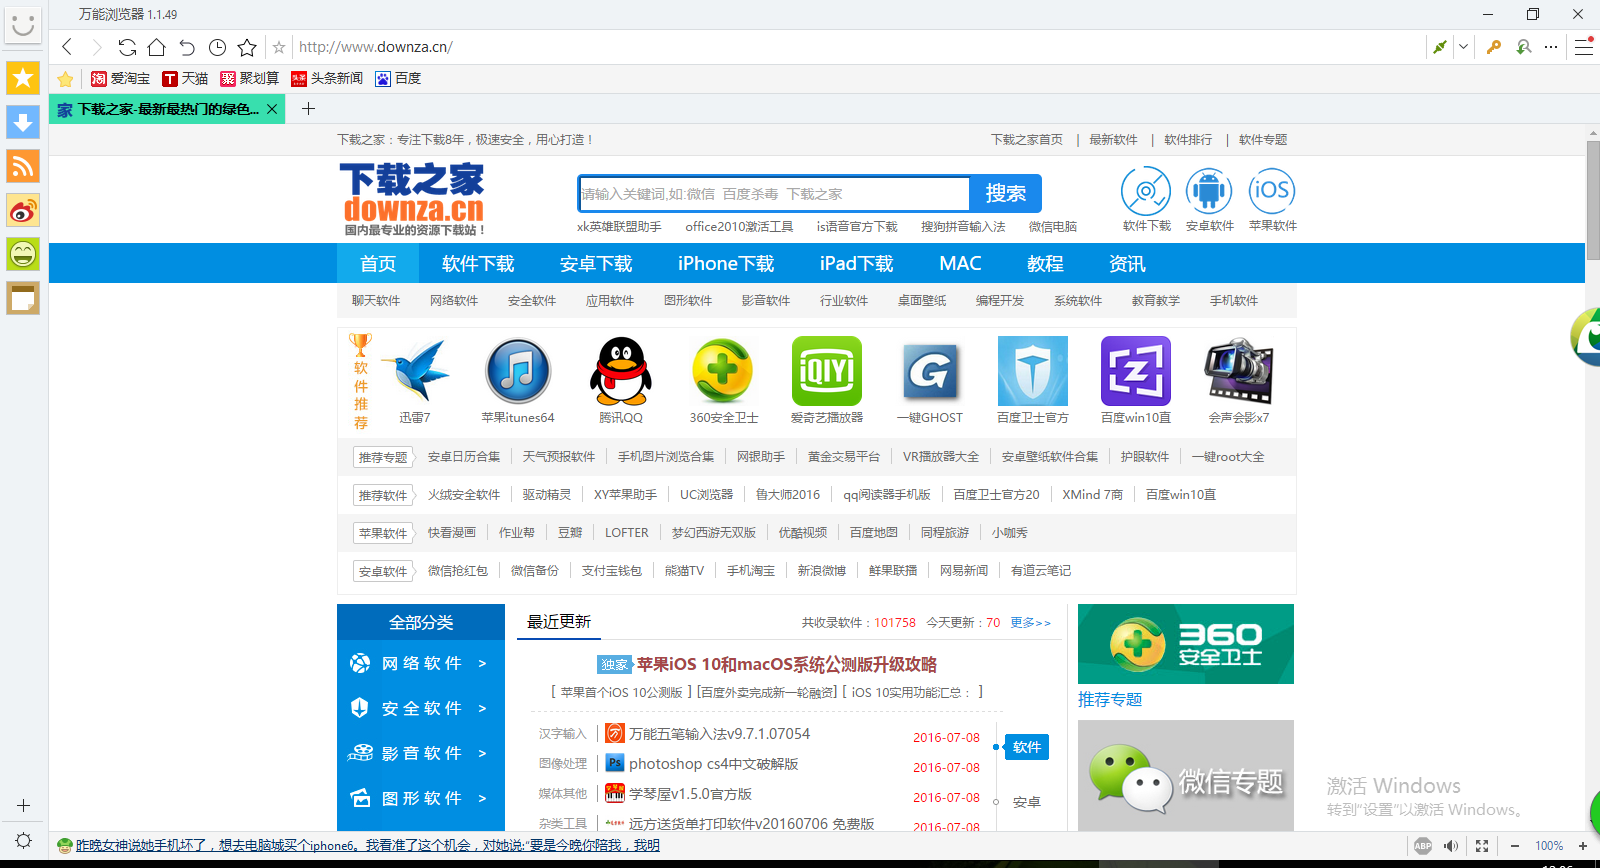Image resolution: width=1600 pixels, height=868 pixels.
Task: Click the smiley avatar icon top-left
Action: [23, 25]
